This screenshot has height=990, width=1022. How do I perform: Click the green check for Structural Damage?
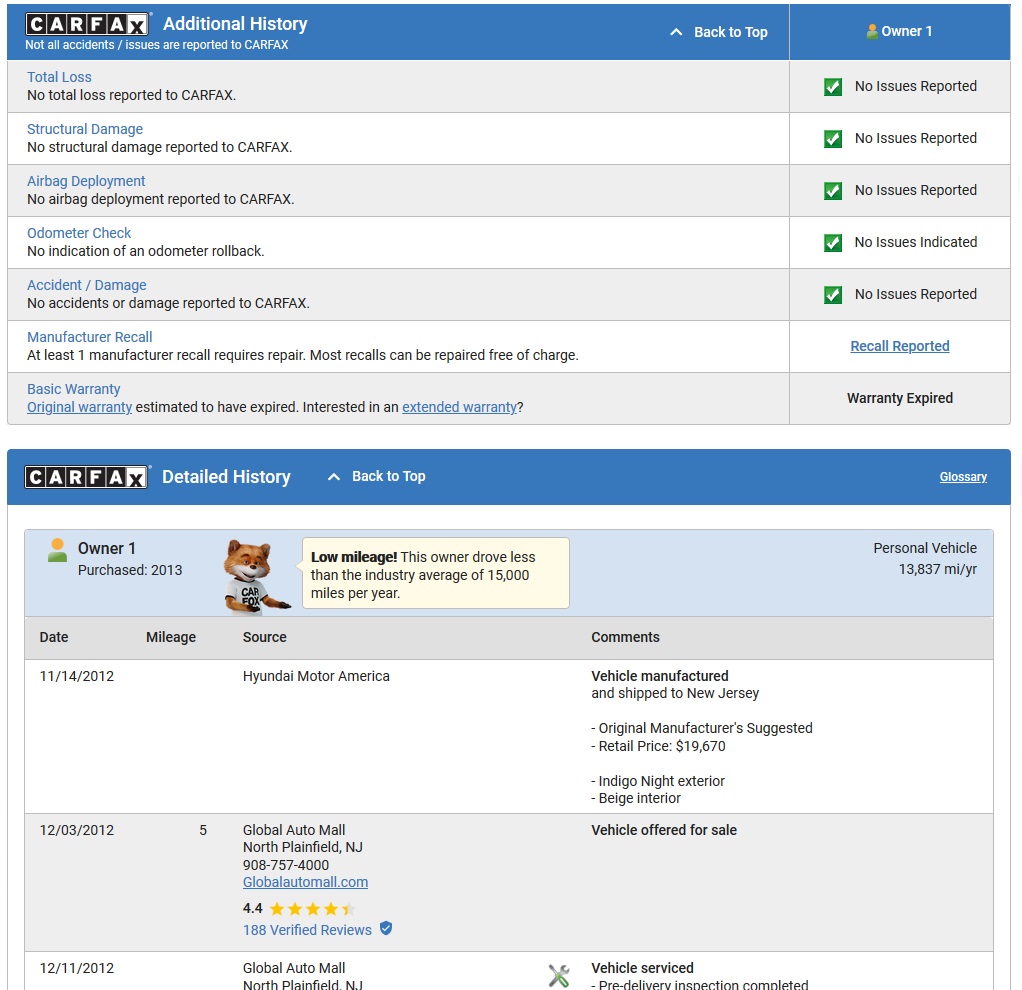click(833, 139)
